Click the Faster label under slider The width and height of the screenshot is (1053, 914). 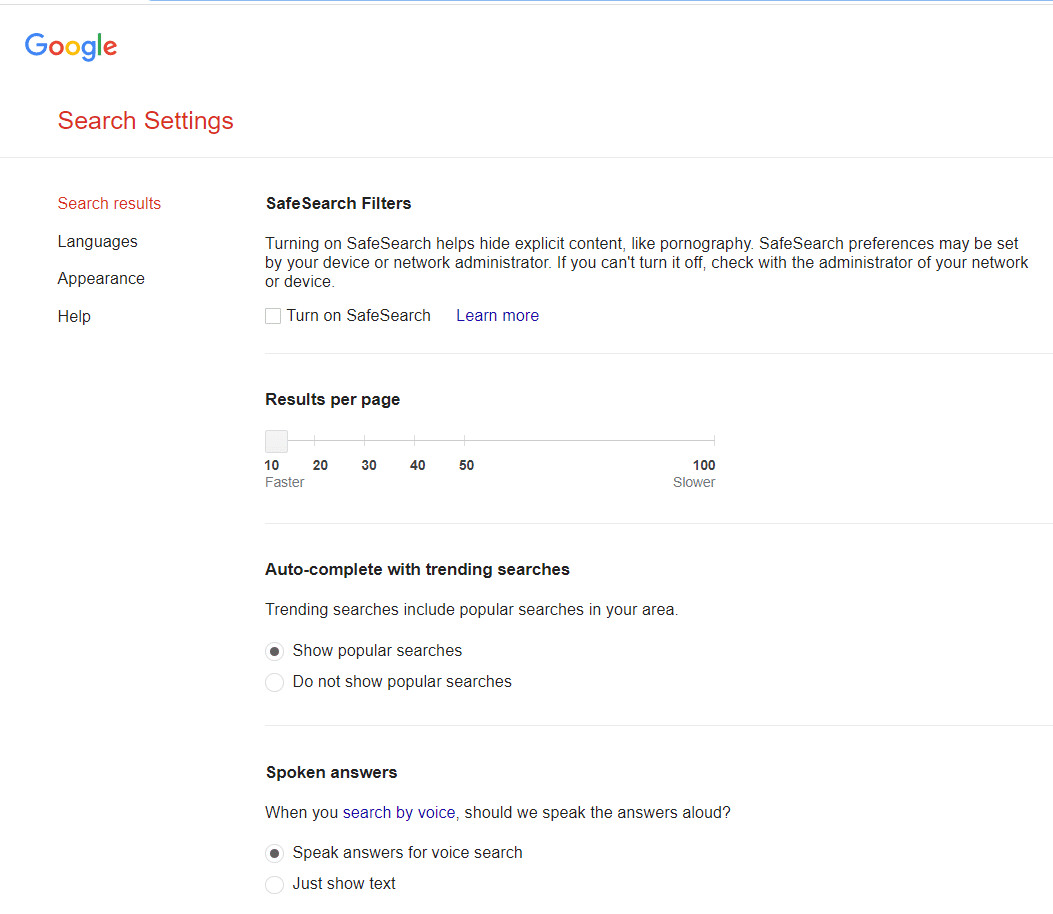pyautogui.click(x=285, y=482)
